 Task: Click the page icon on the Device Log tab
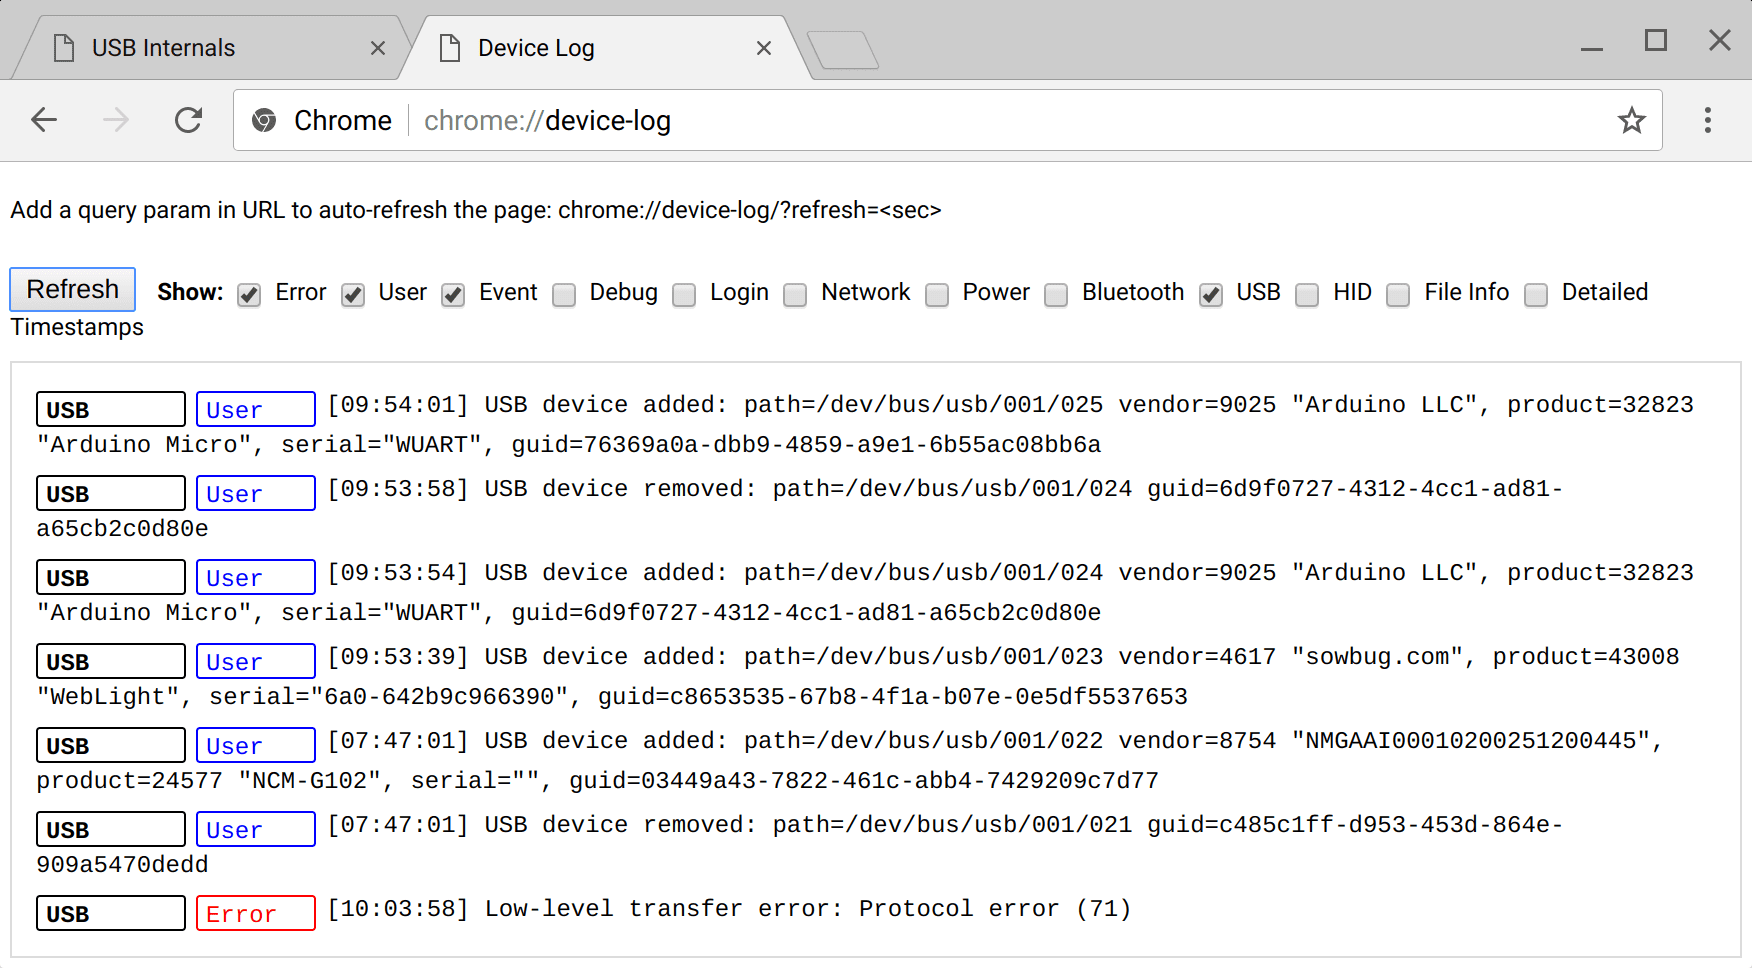pos(450,47)
